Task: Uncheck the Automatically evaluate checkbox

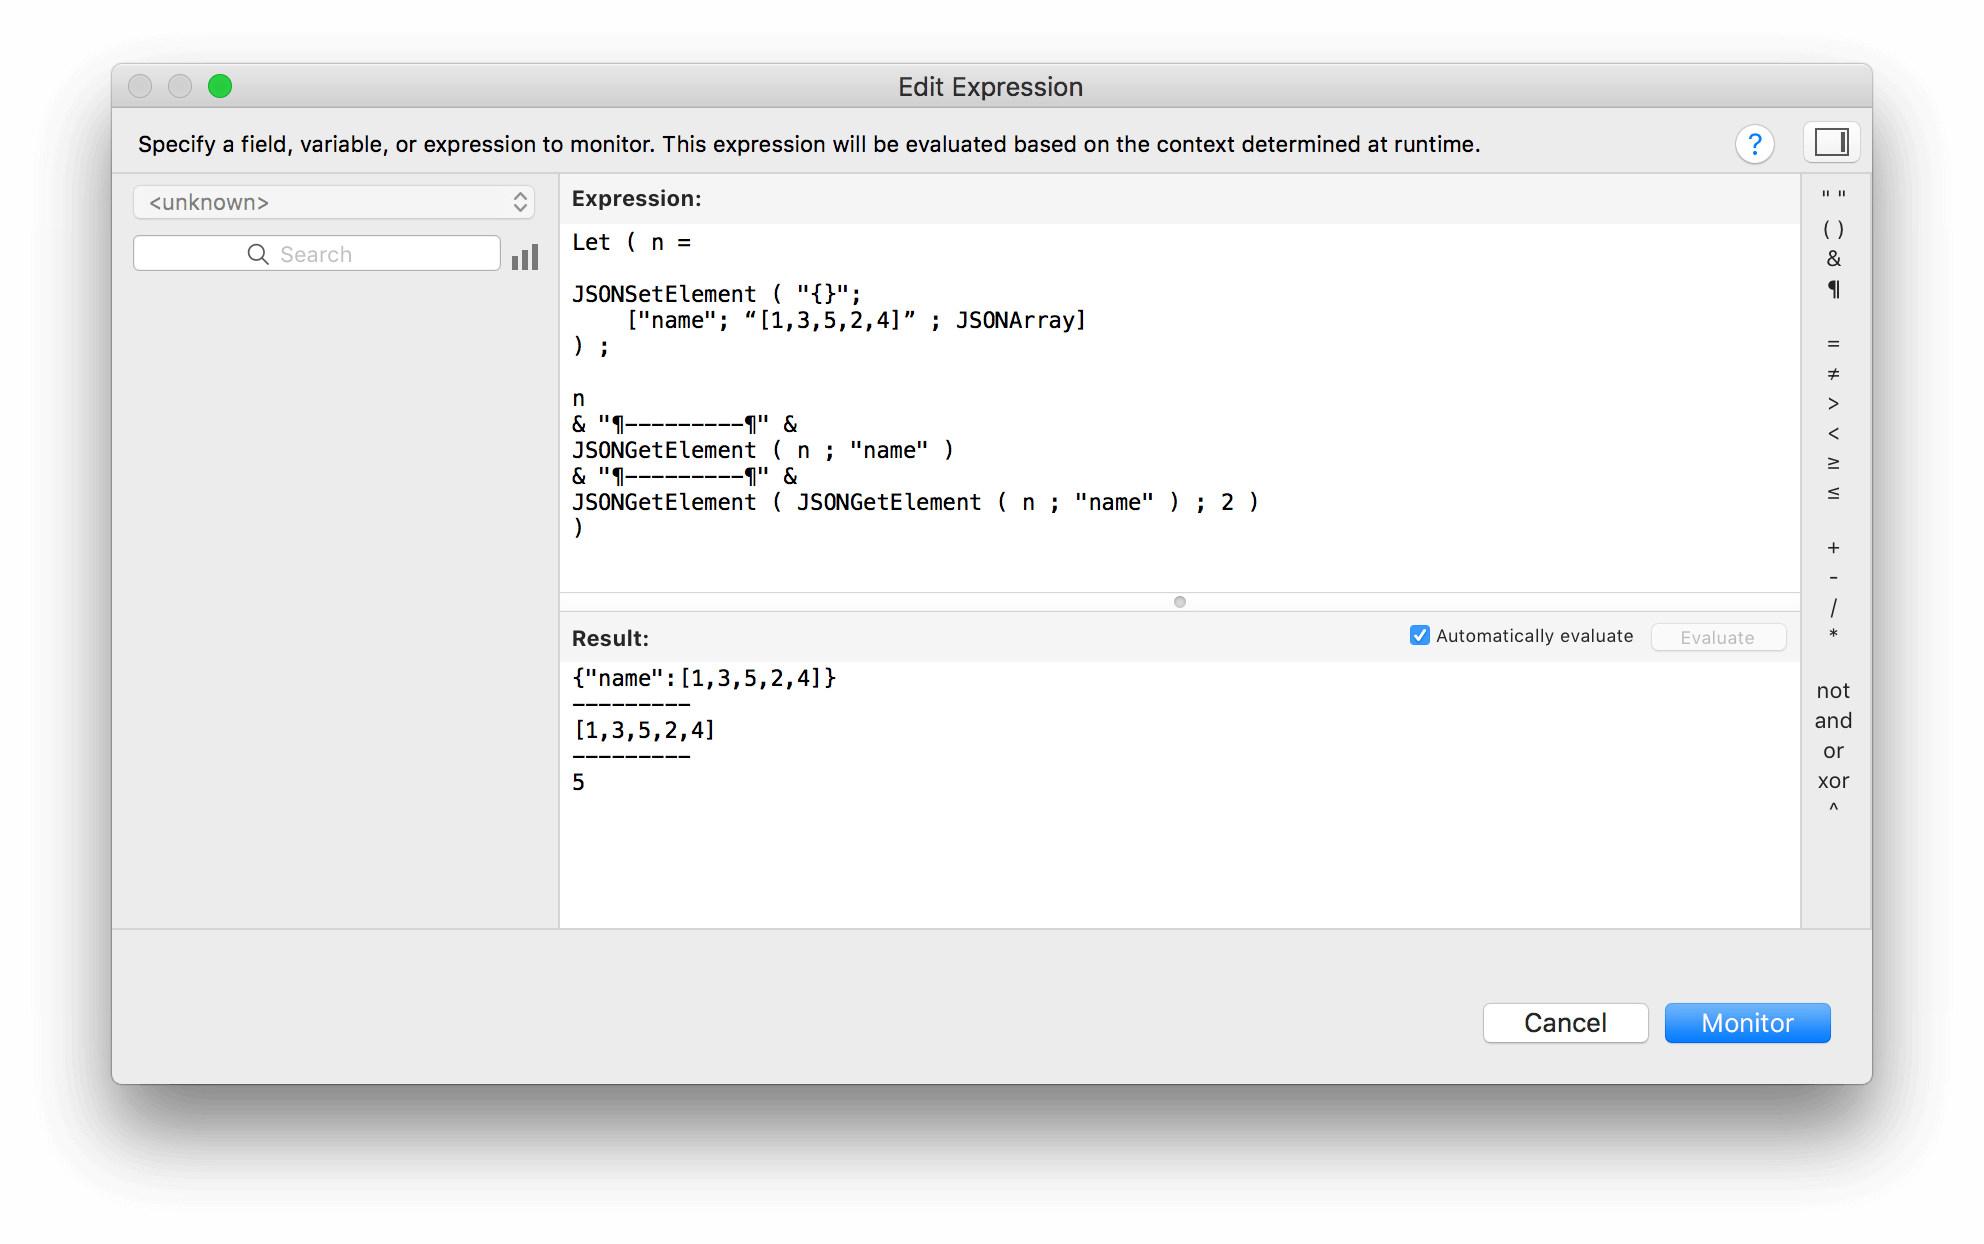Action: 1419,635
